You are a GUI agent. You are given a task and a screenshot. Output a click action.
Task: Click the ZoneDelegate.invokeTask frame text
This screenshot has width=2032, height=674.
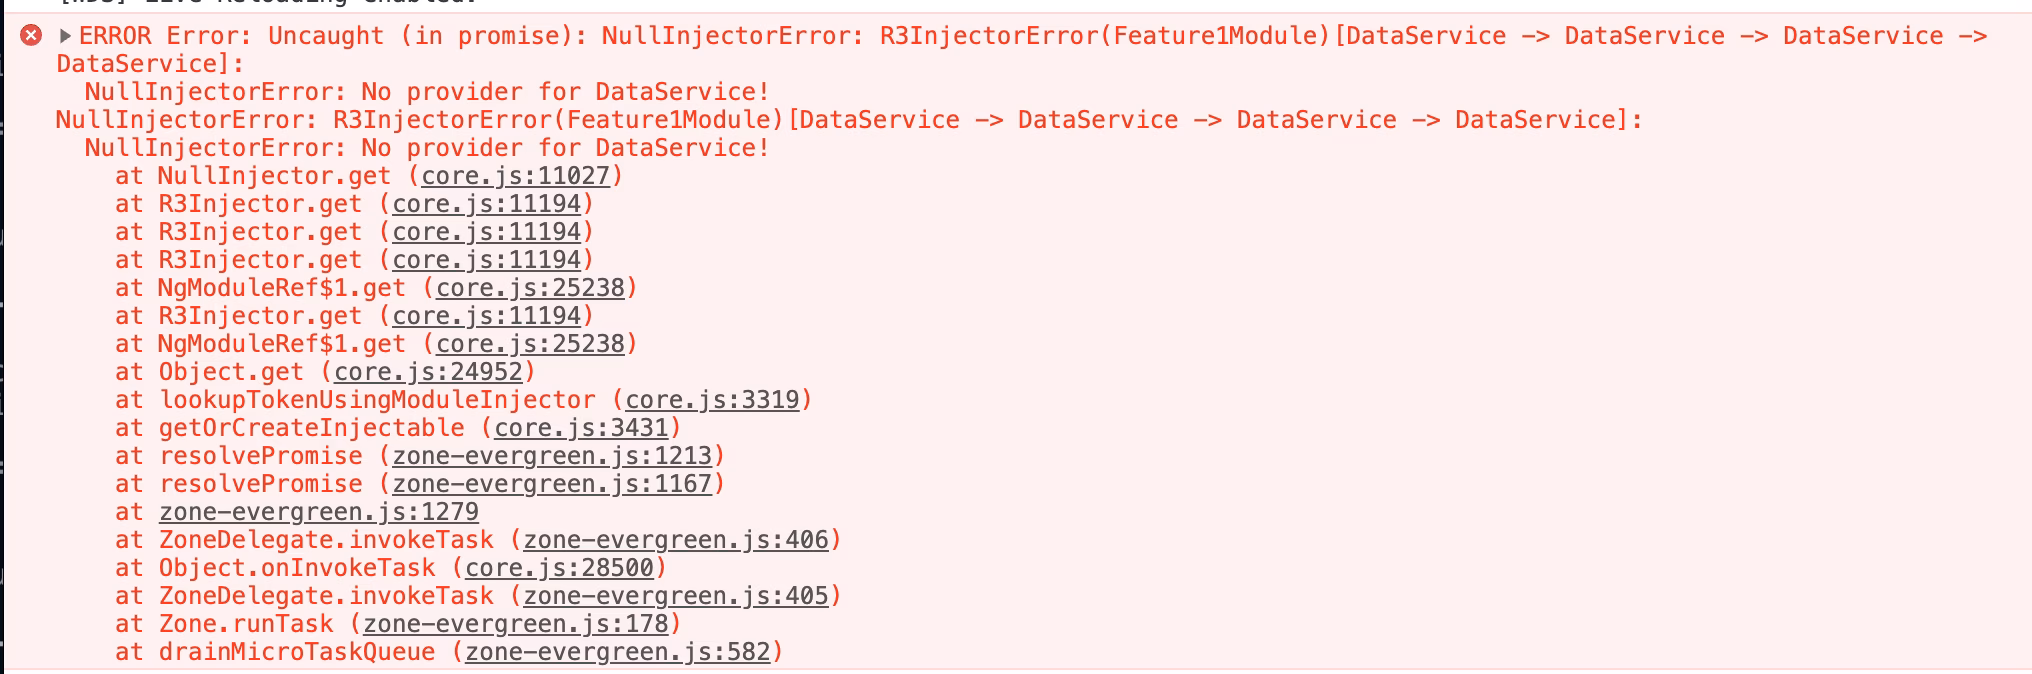(x=326, y=540)
